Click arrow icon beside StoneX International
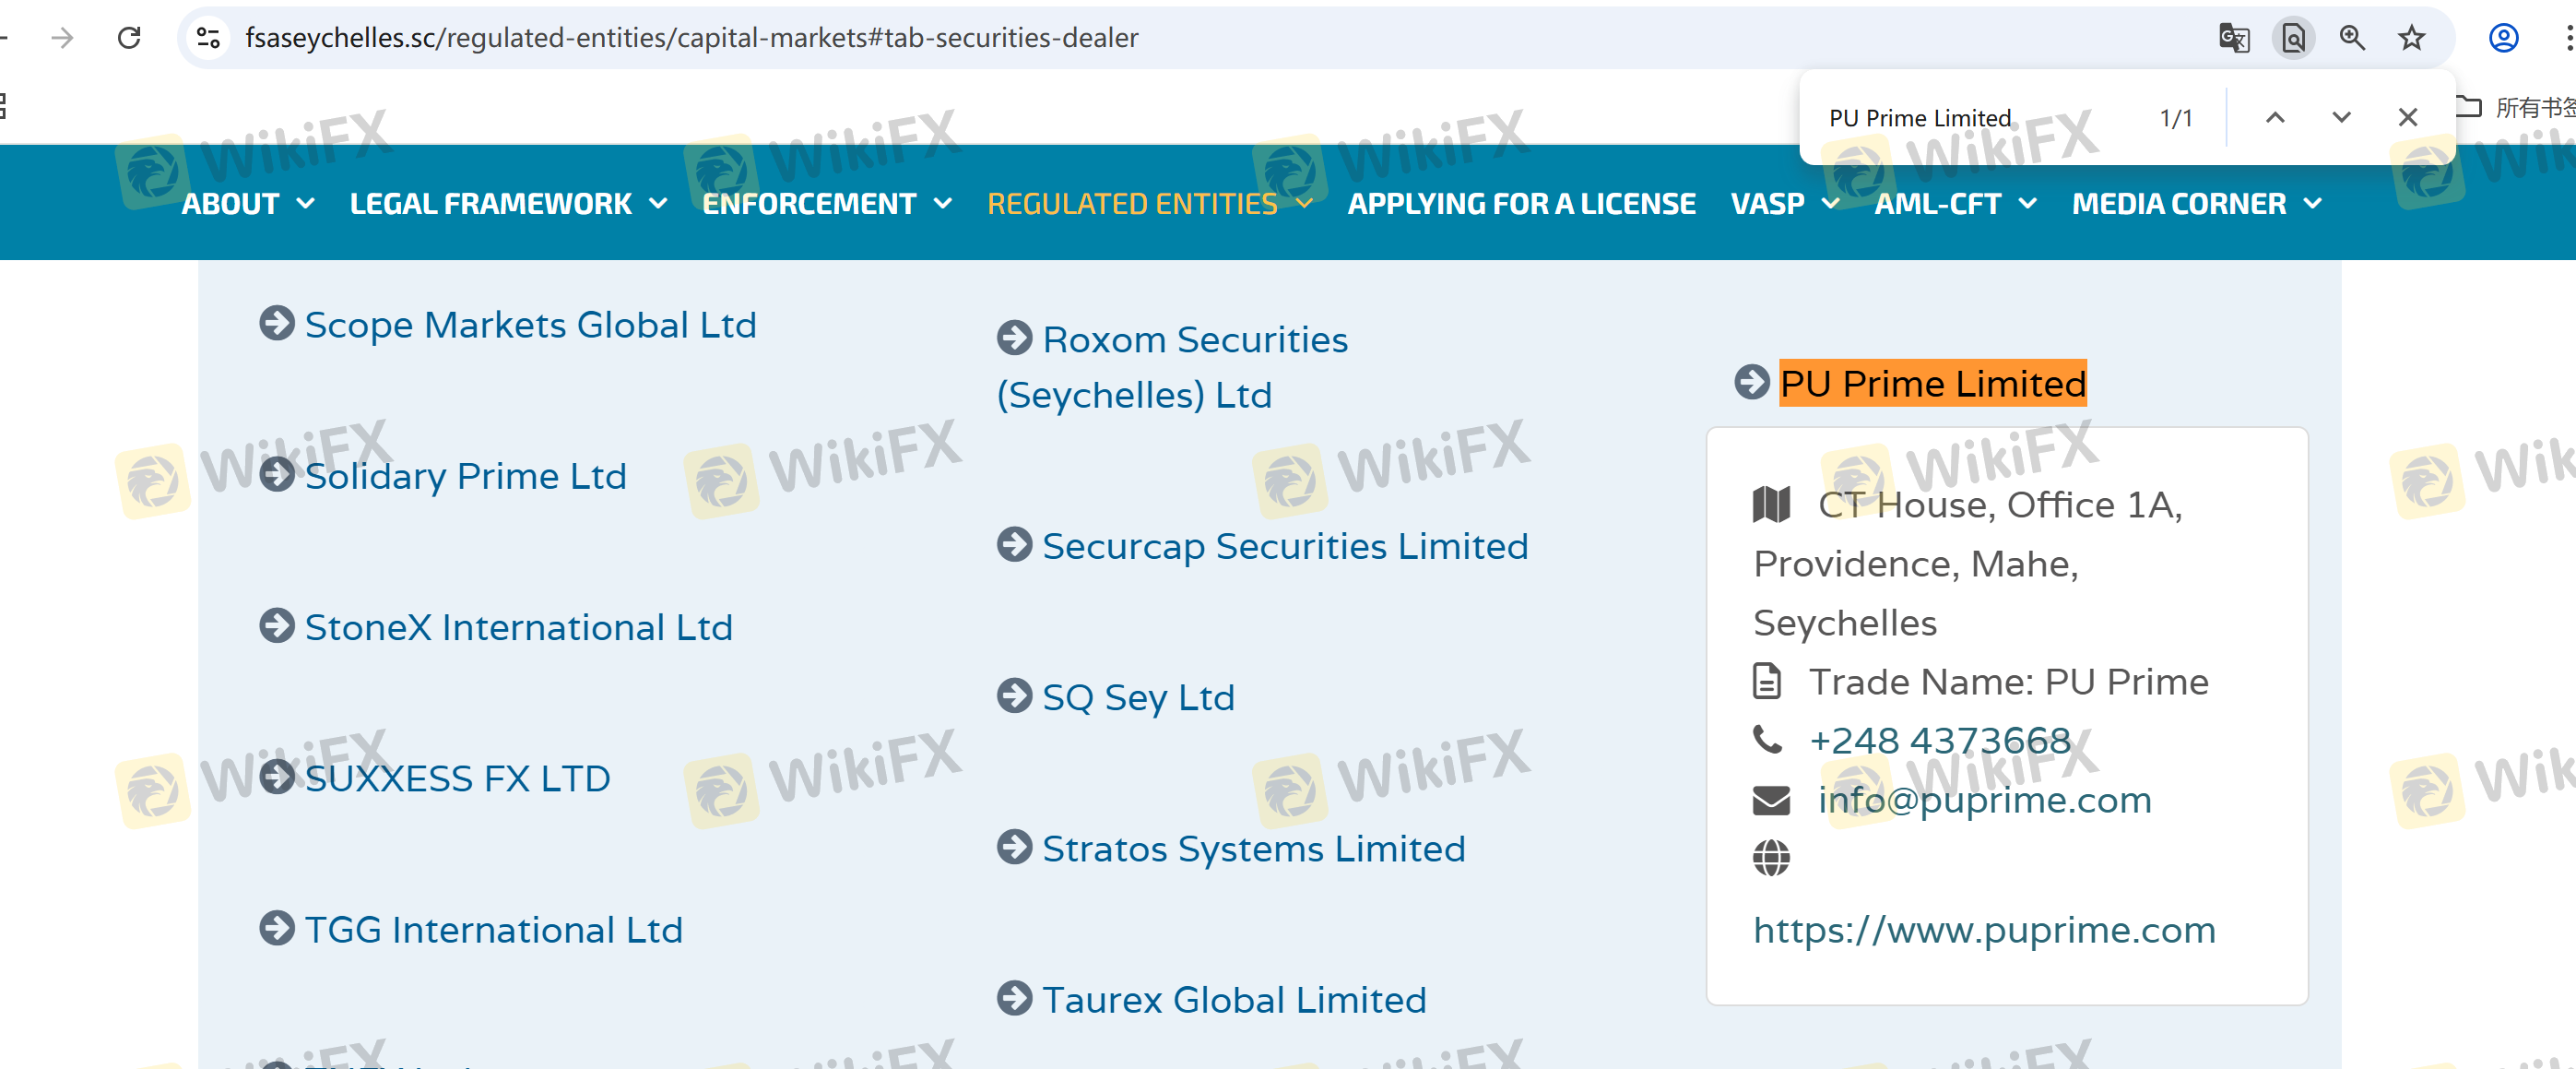This screenshot has width=2576, height=1069. (276, 625)
